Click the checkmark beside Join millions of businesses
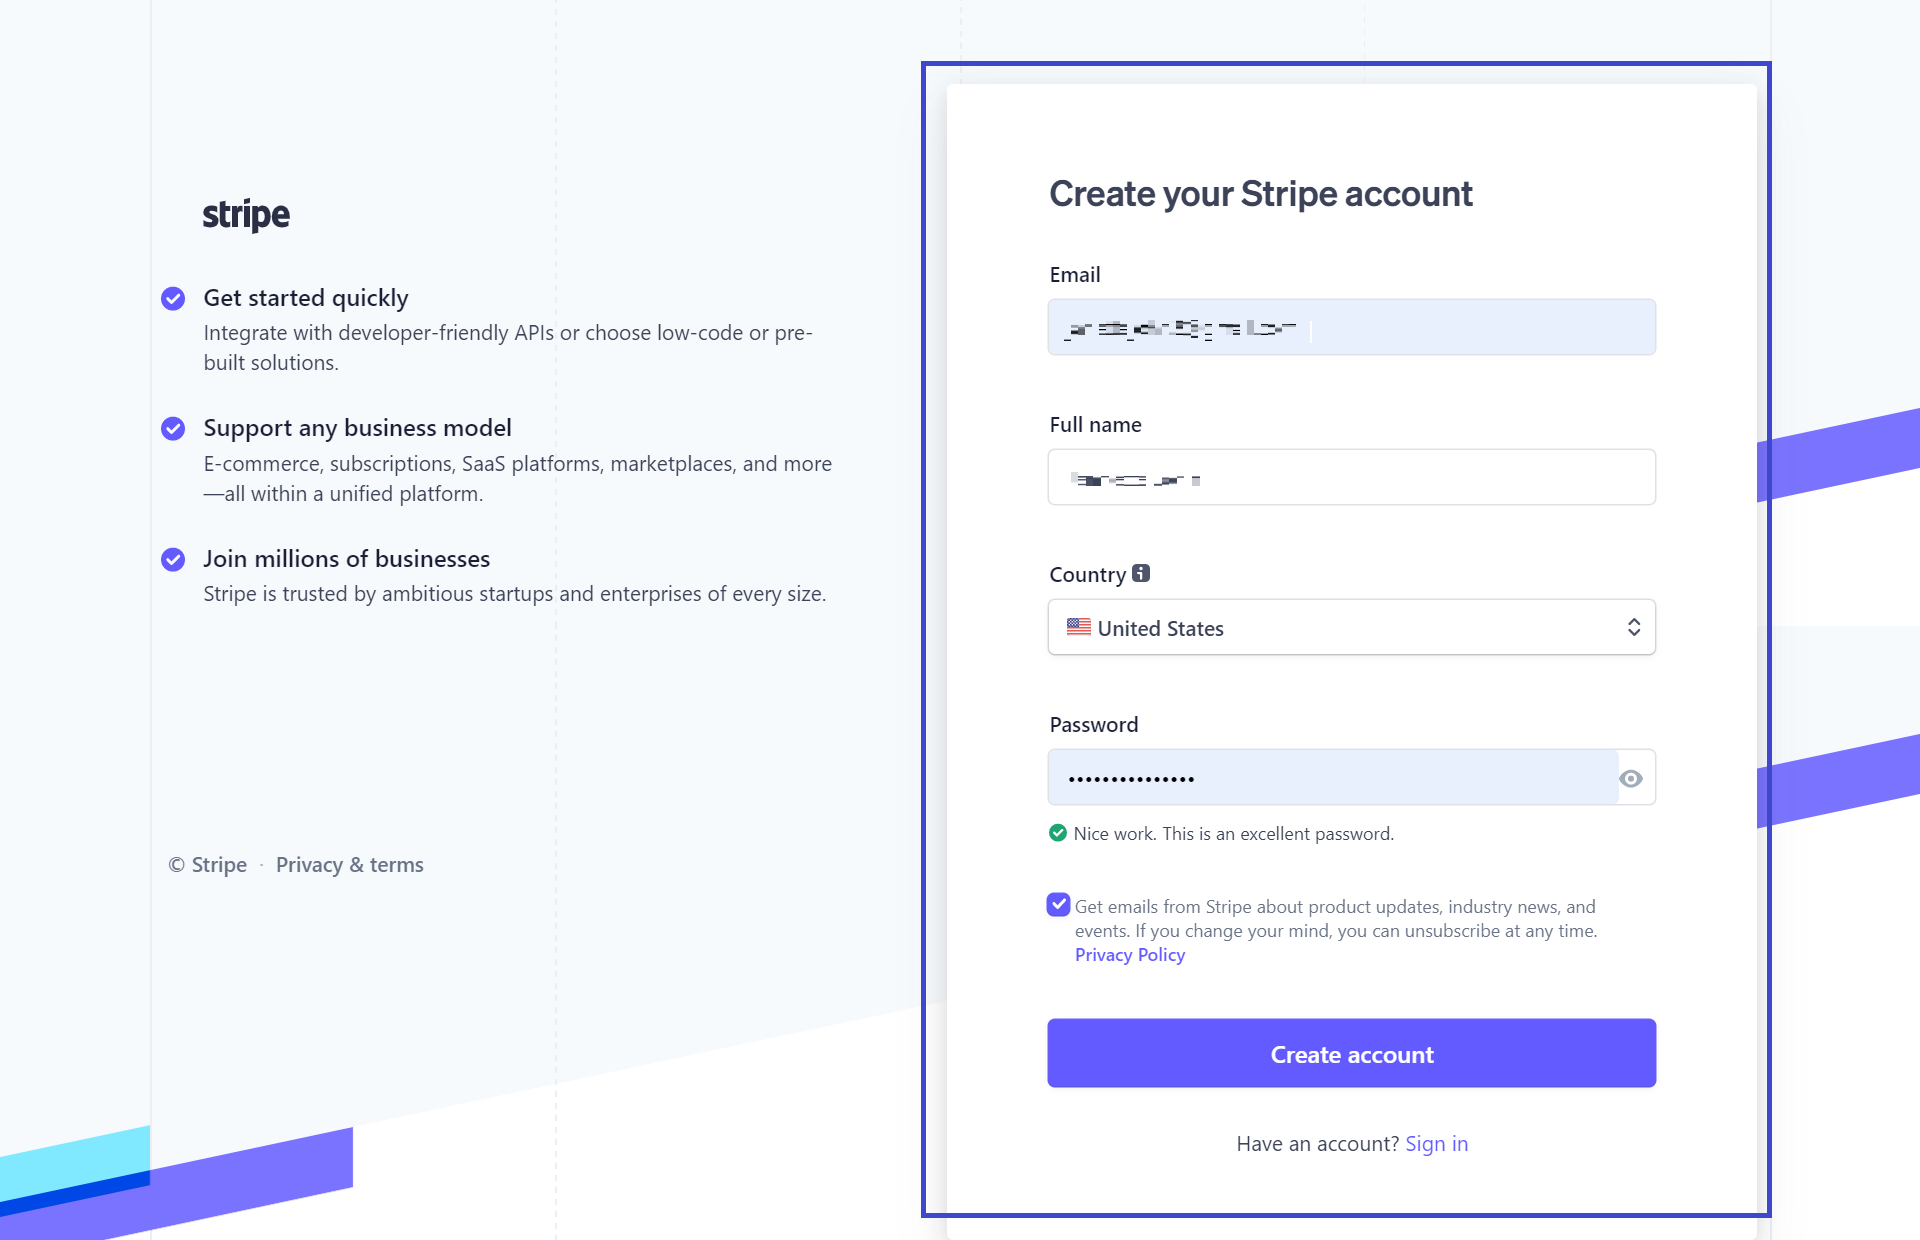This screenshot has height=1240, width=1920. pyautogui.click(x=173, y=560)
